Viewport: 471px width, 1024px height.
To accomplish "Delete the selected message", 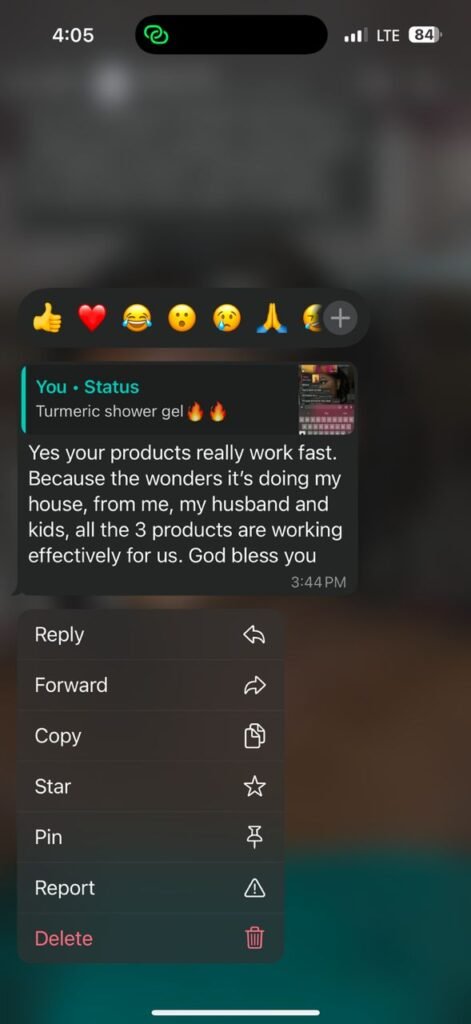I will coord(151,938).
